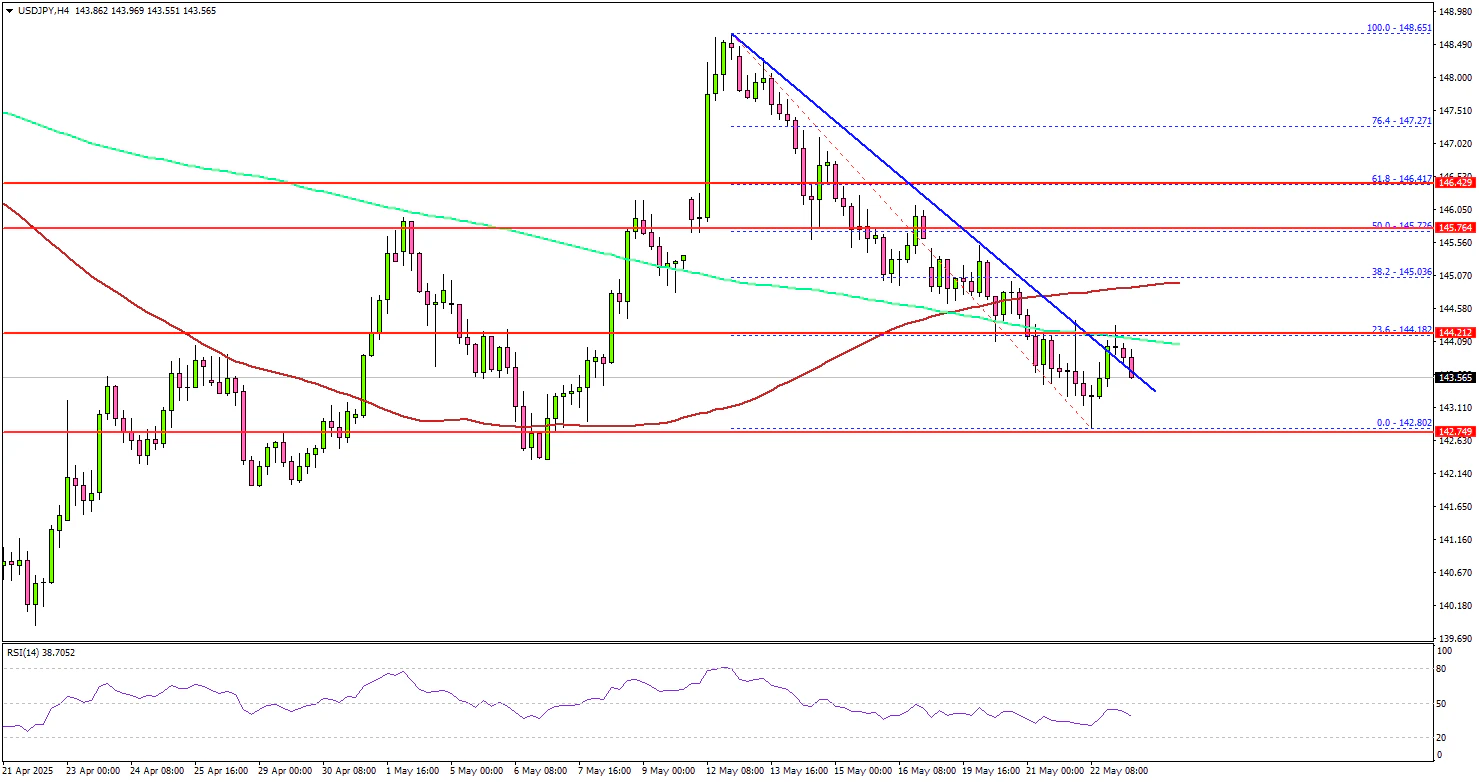Select the red 144.212 price level tag
Image resolution: width=1479 pixels, height=782 pixels.
(x=1455, y=332)
